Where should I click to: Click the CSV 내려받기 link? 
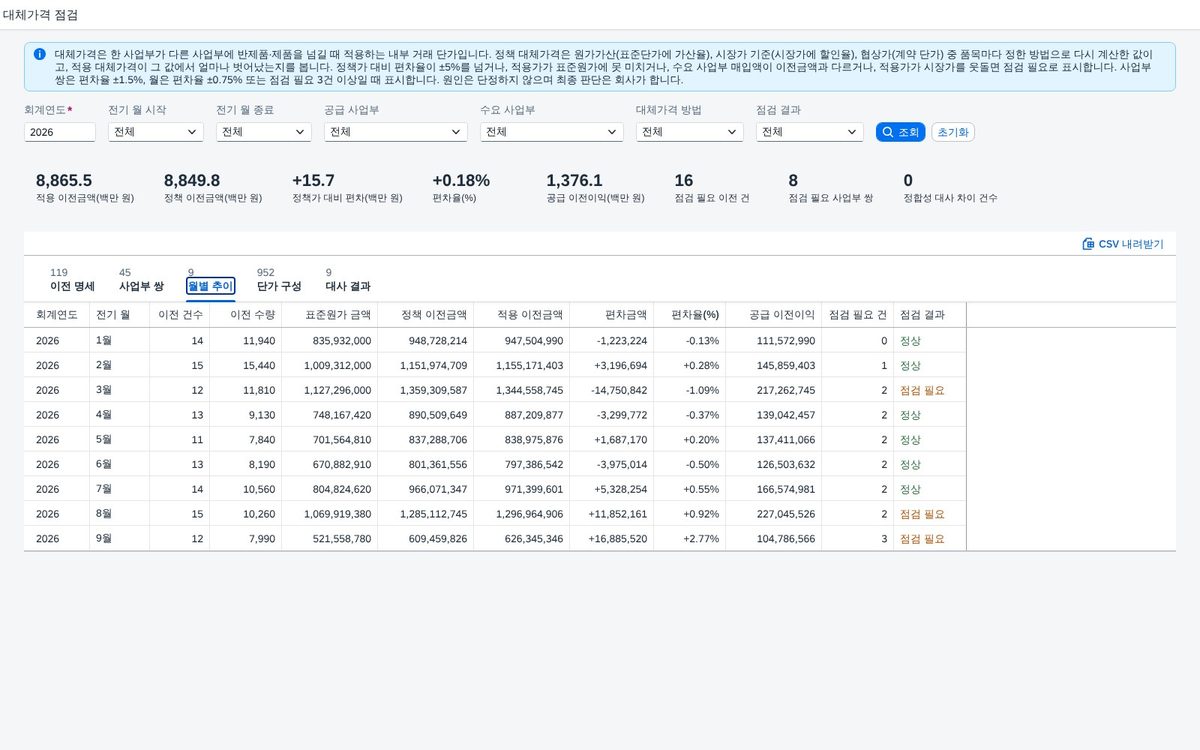[x=1123, y=244]
